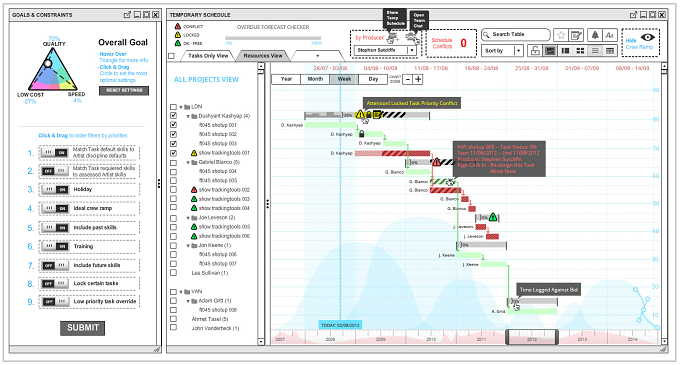Click yellow locked triangle beside show trackingtools 001
Viewport: 680px width, 365px height.
tap(194, 153)
